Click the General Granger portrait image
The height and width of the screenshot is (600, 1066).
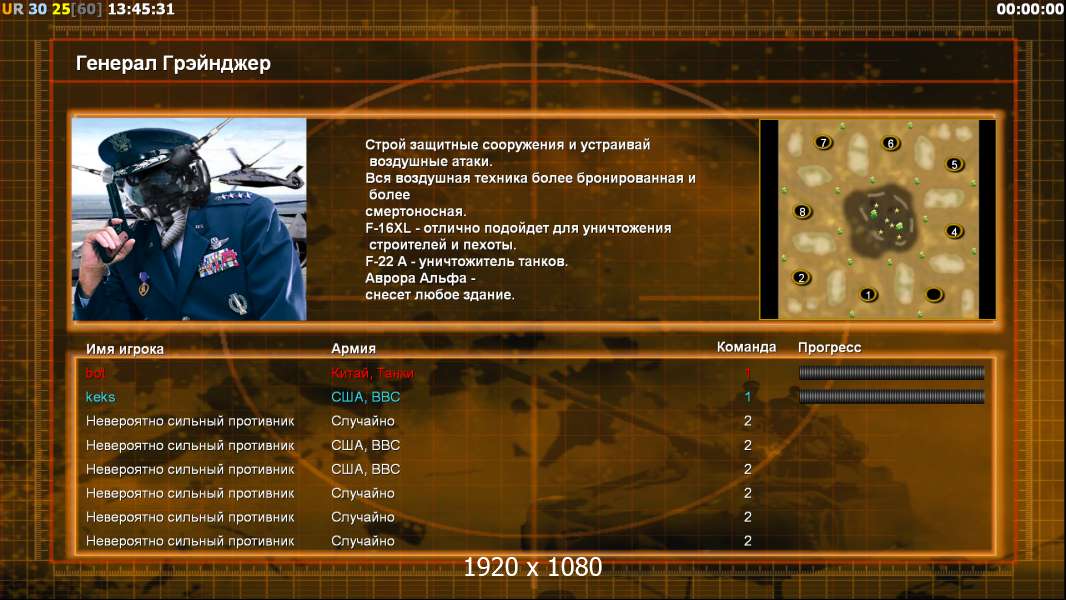pyautogui.click(x=189, y=219)
